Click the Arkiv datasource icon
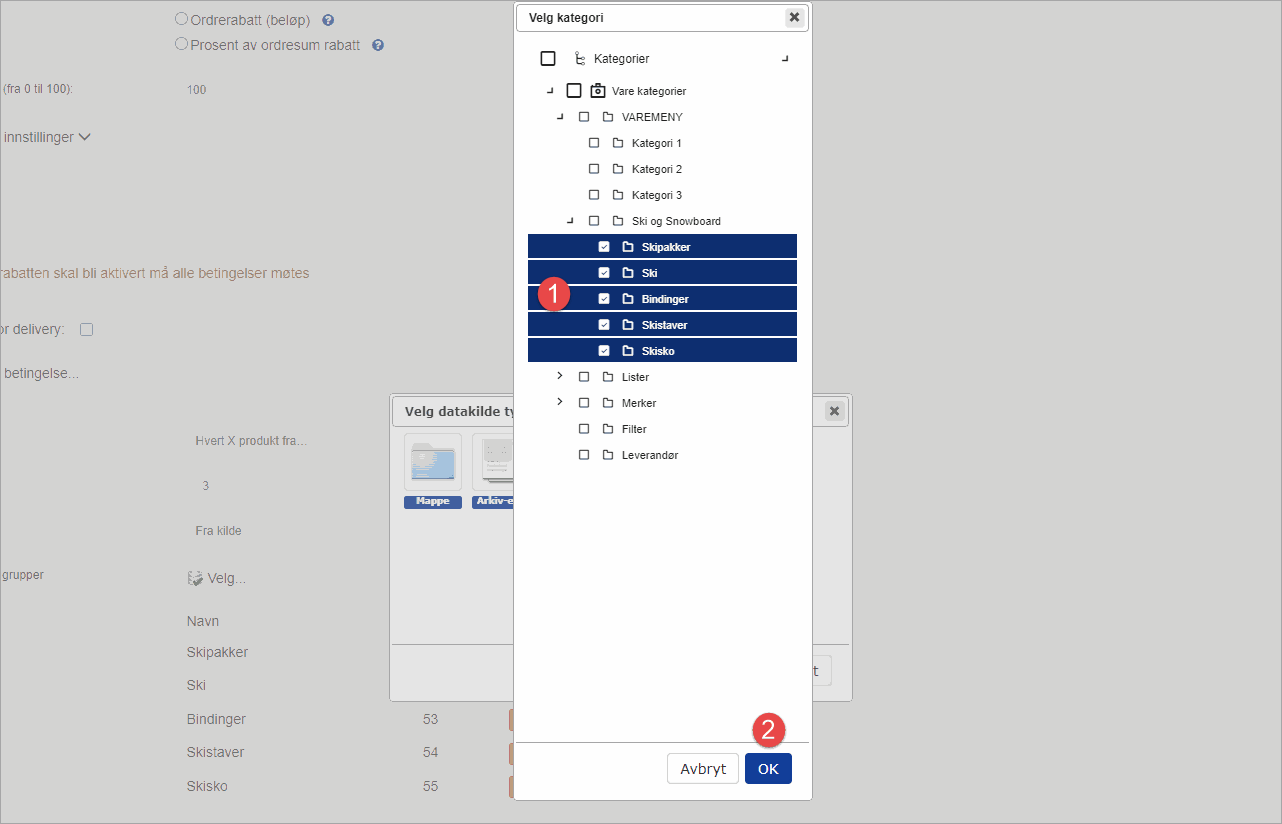The image size is (1282, 824). [x=494, y=463]
